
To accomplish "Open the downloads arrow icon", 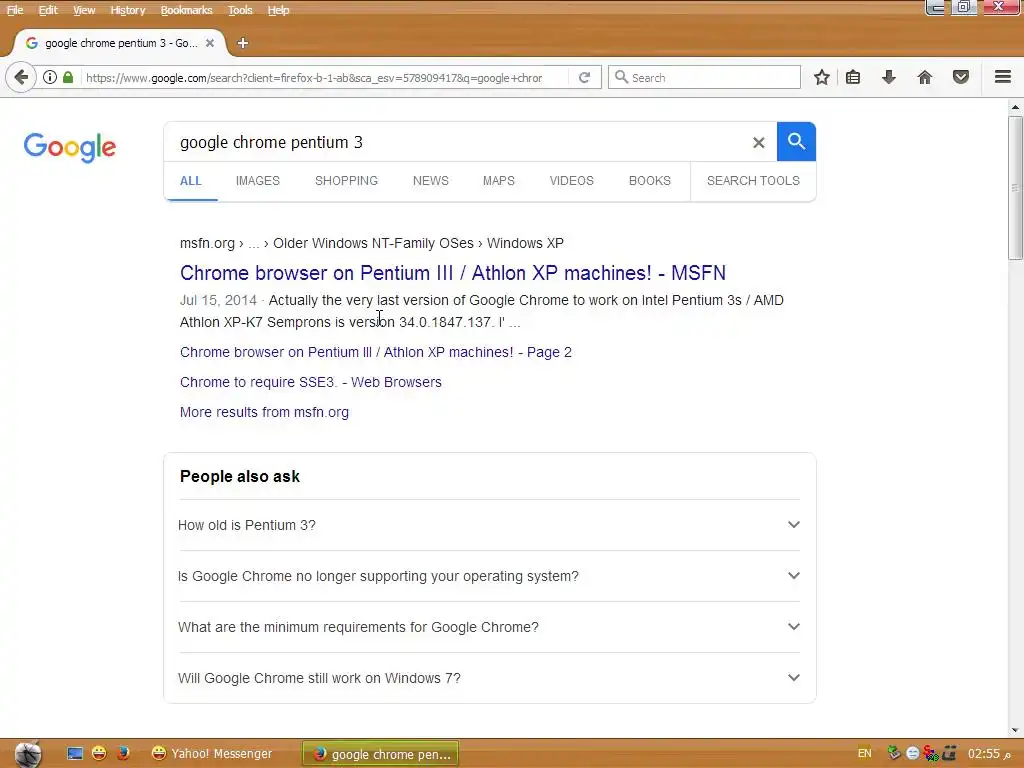I will tap(889, 77).
